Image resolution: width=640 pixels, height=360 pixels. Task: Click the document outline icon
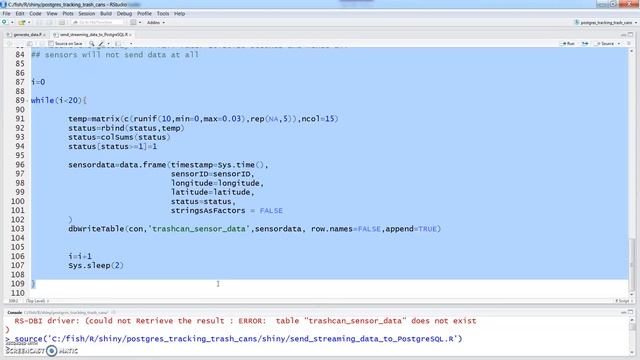(x=629, y=43)
